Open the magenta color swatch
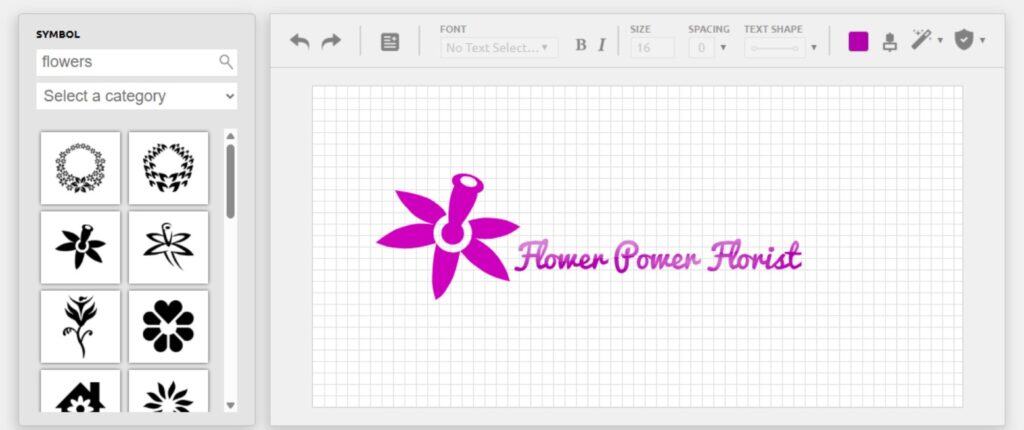Image resolution: width=1024 pixels, height=430 pixels. [858, 42]
